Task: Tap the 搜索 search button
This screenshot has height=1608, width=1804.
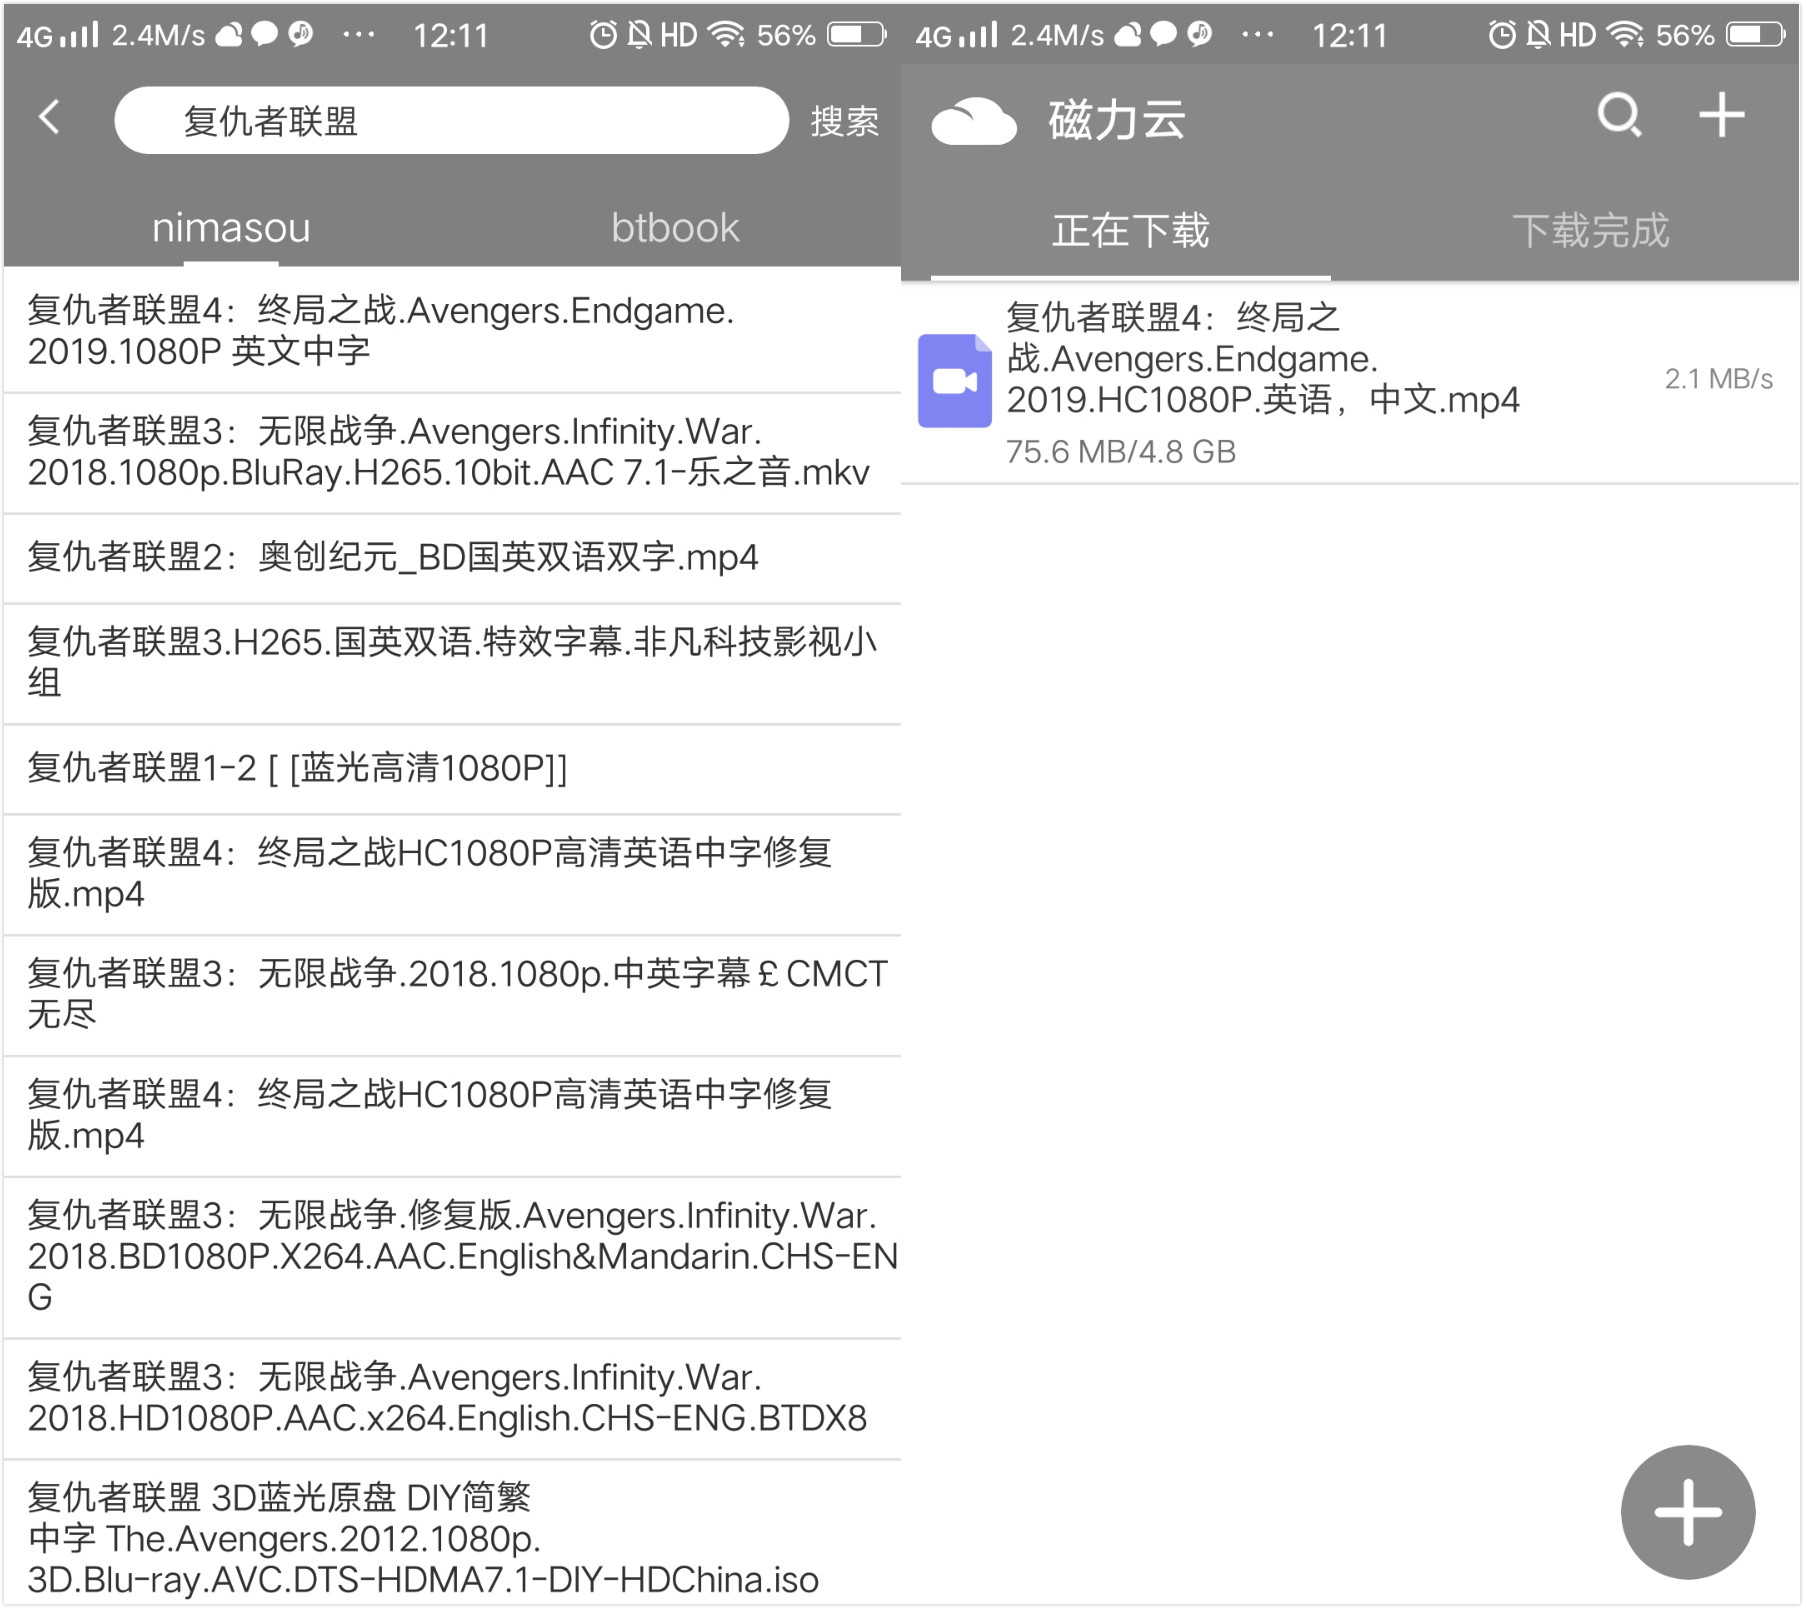Action: pos(845,121)
